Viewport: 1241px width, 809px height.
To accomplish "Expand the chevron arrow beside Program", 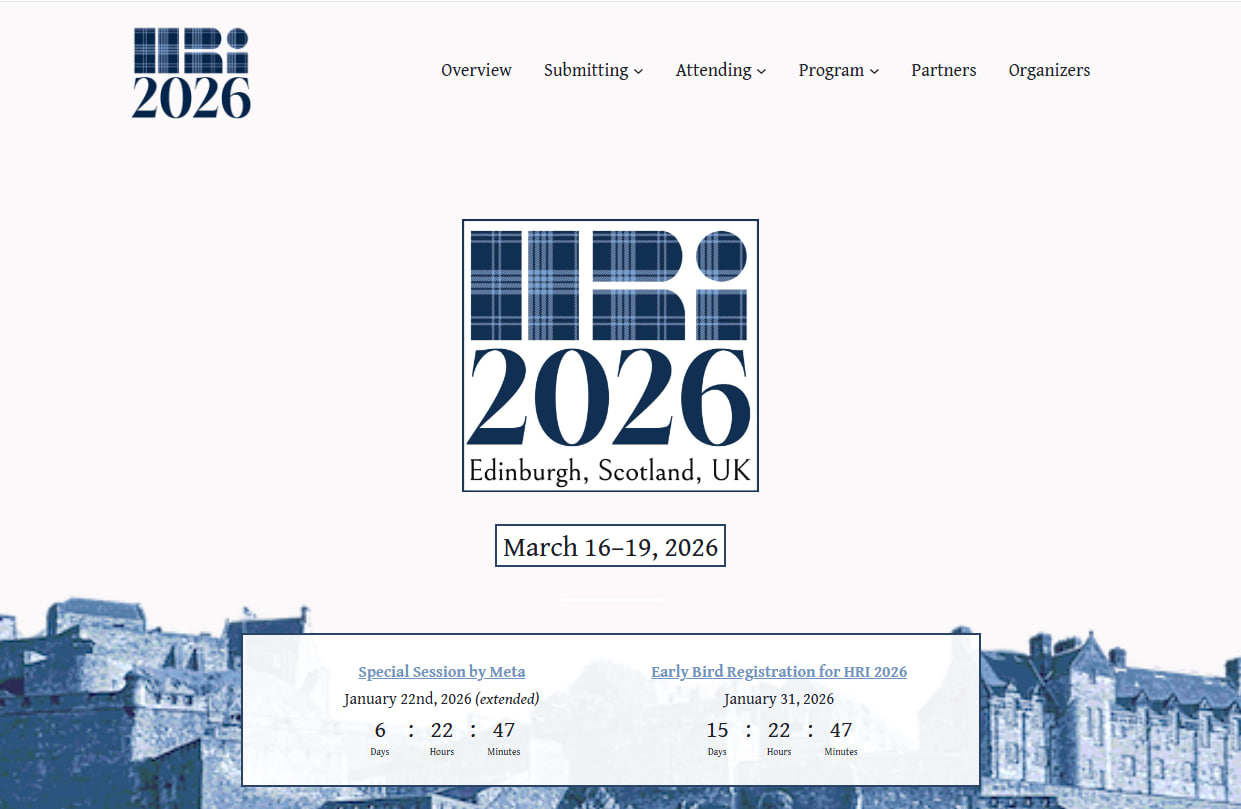I will coord(874,71).
